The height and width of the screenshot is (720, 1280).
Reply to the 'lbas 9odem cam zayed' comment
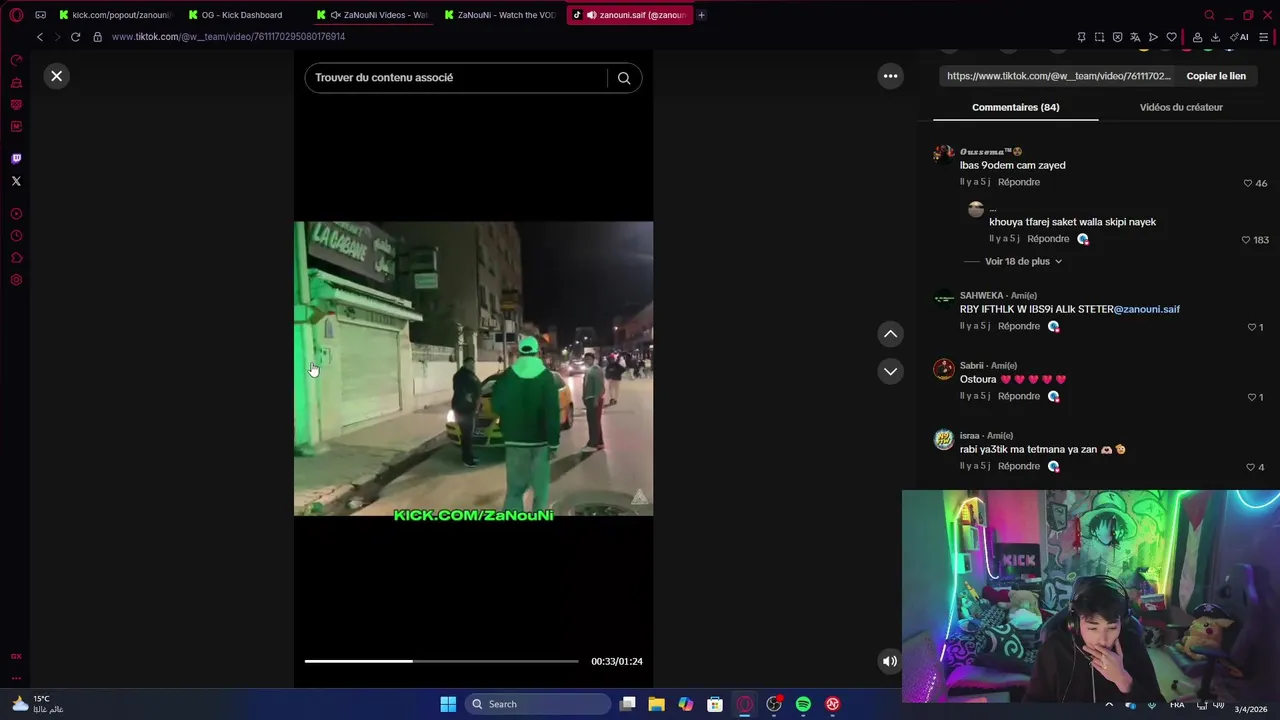[x=1019, y=182]
